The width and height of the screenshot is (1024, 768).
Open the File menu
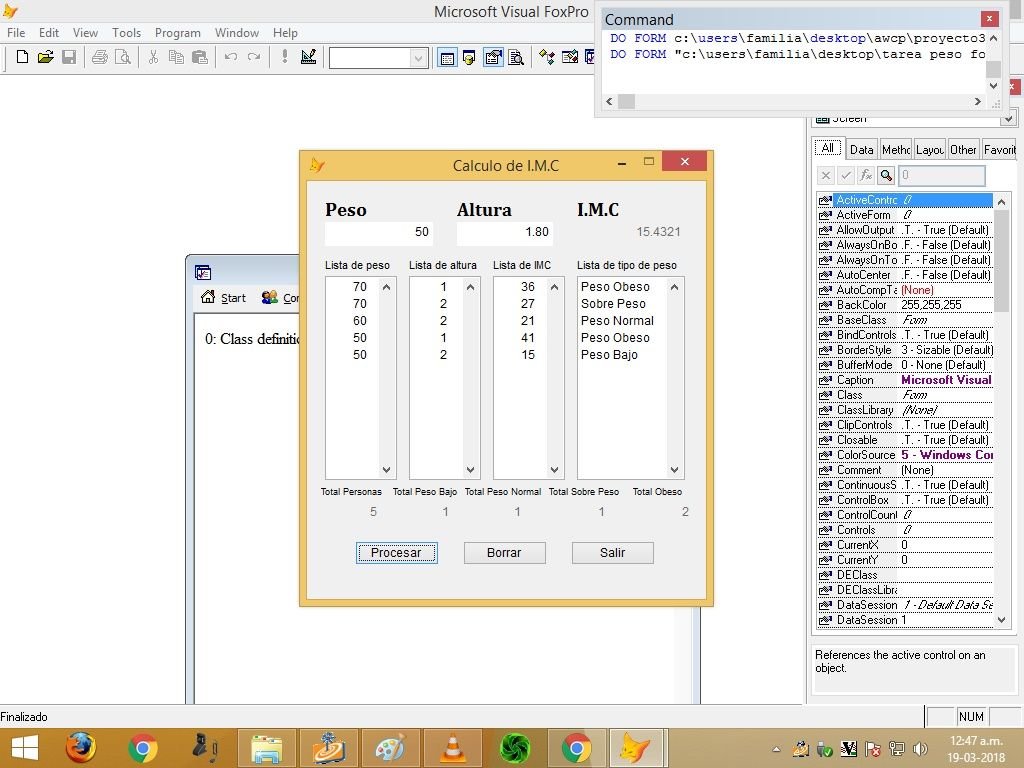tap(16, 33)
